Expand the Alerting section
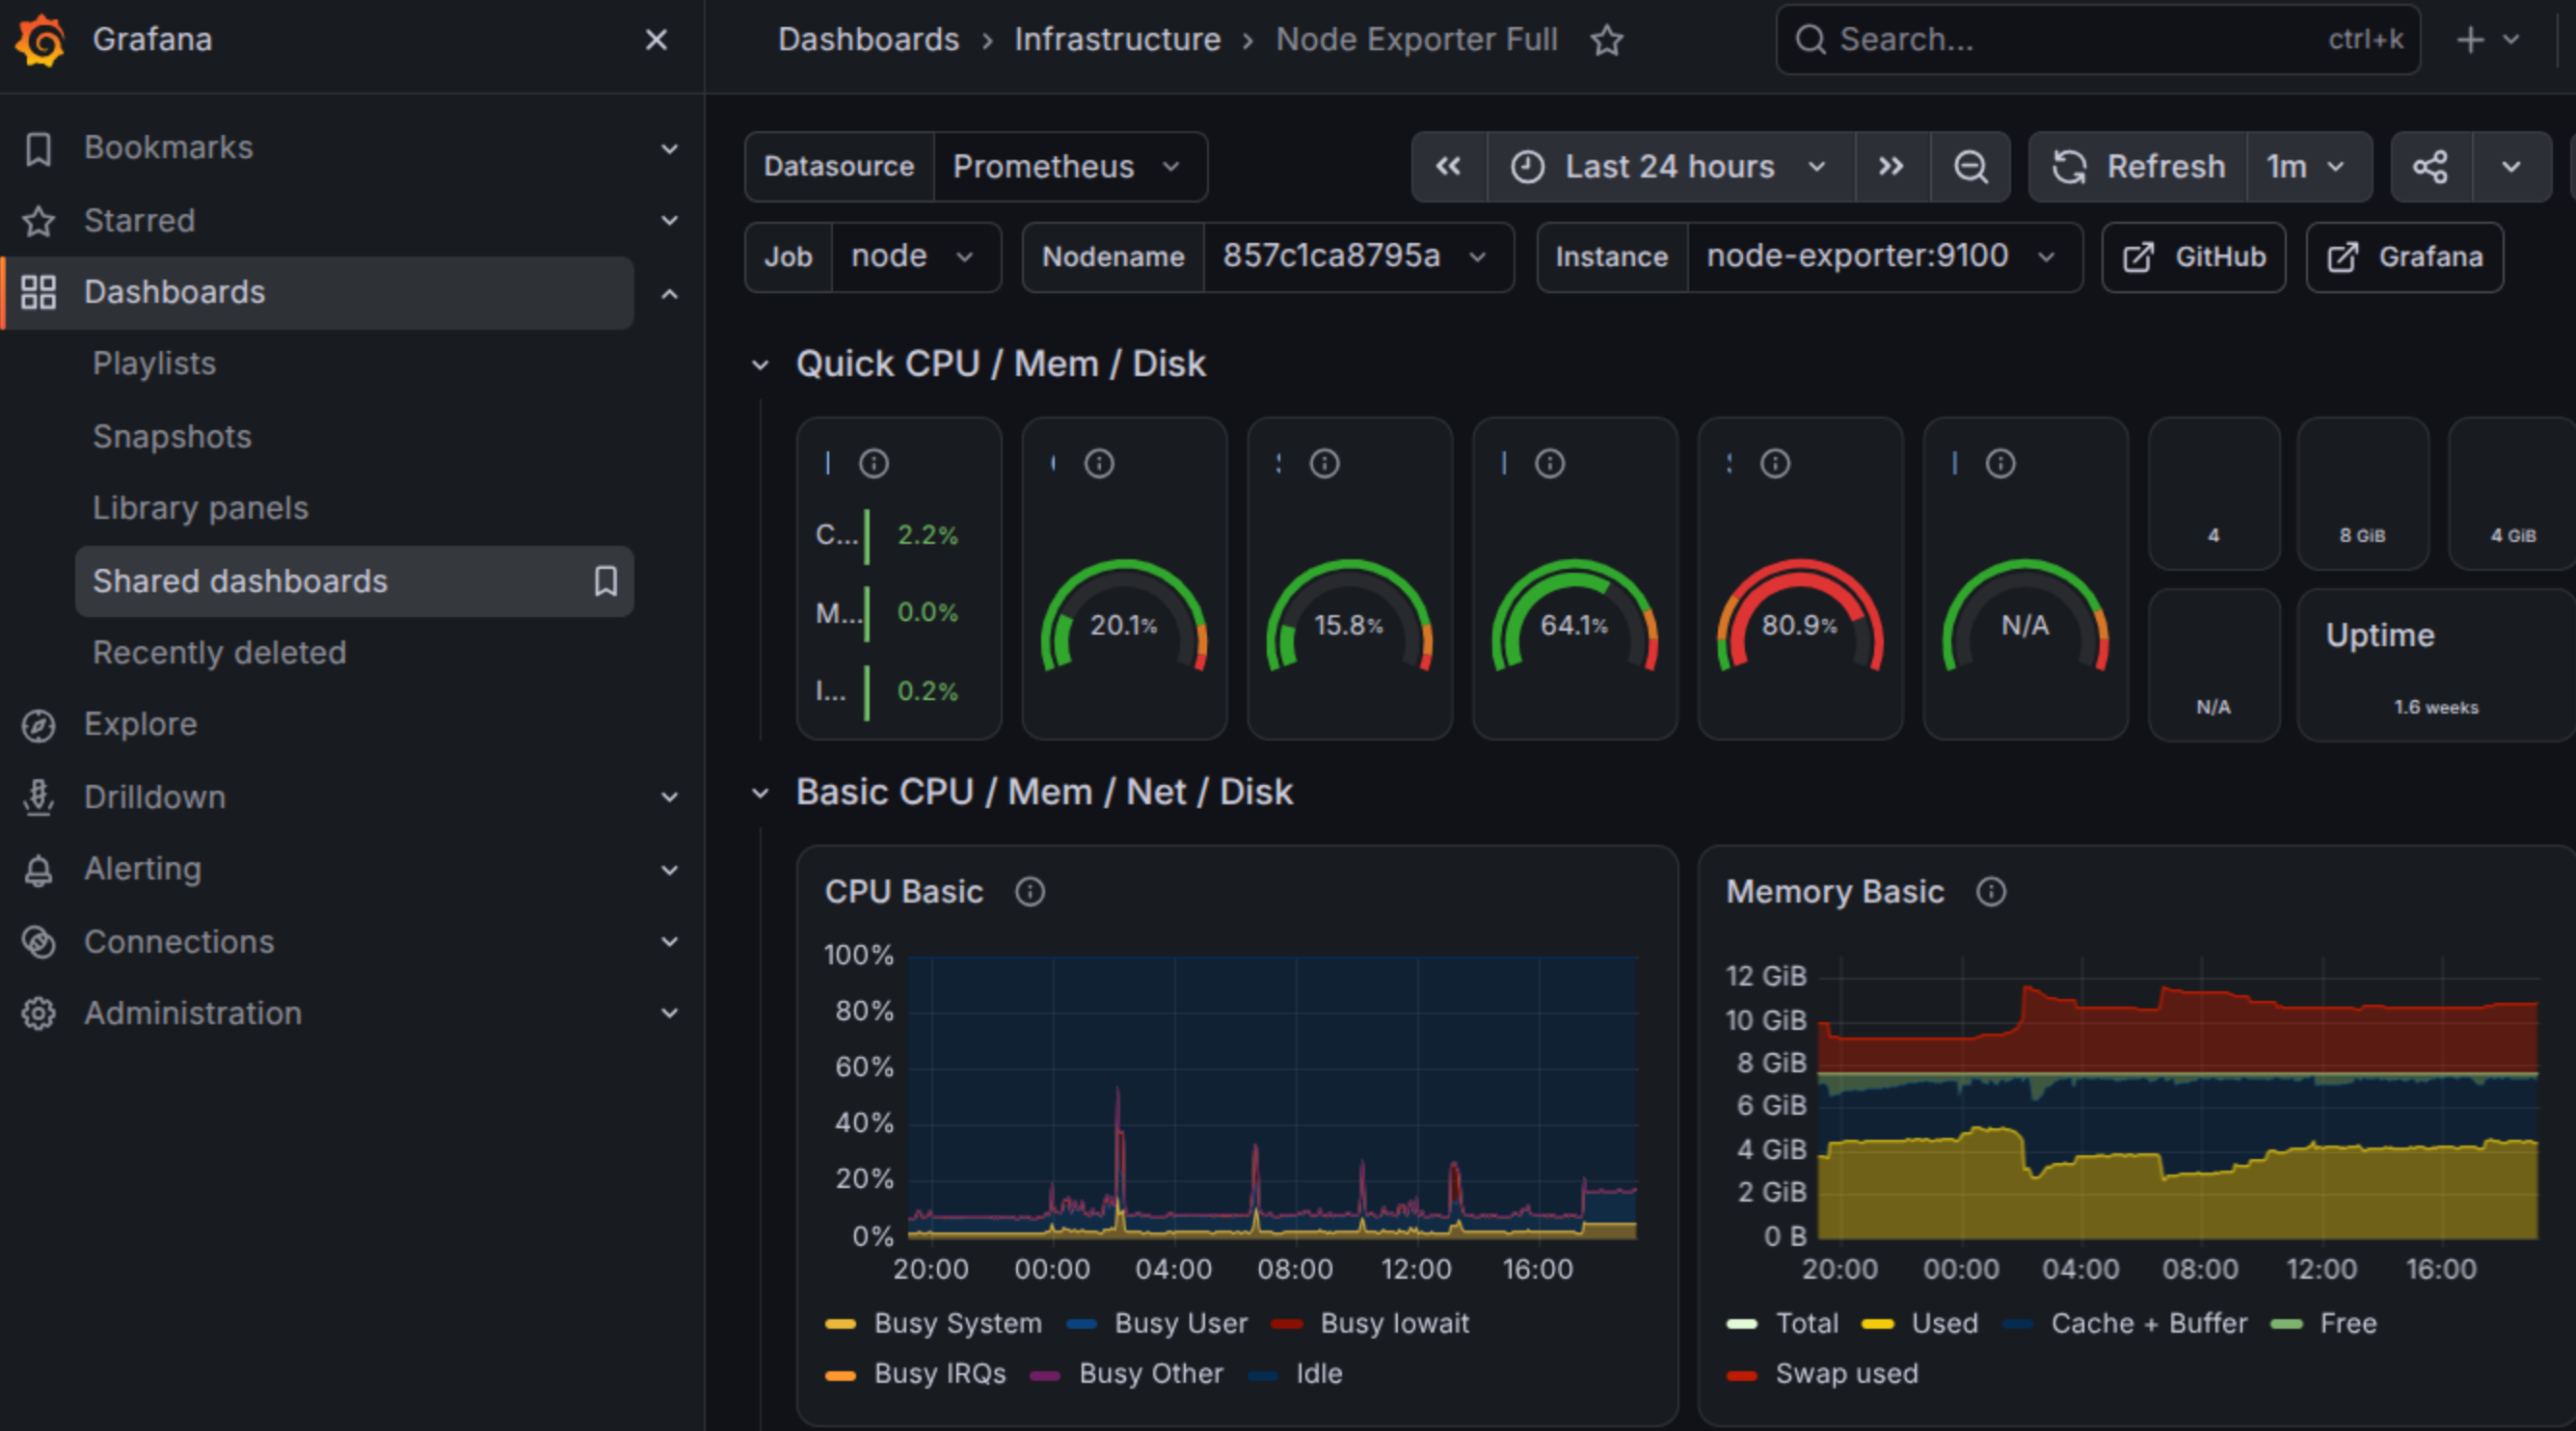Image resolution: width=2576 pixels, height=1431 pixels. click(x=670, y=869)
